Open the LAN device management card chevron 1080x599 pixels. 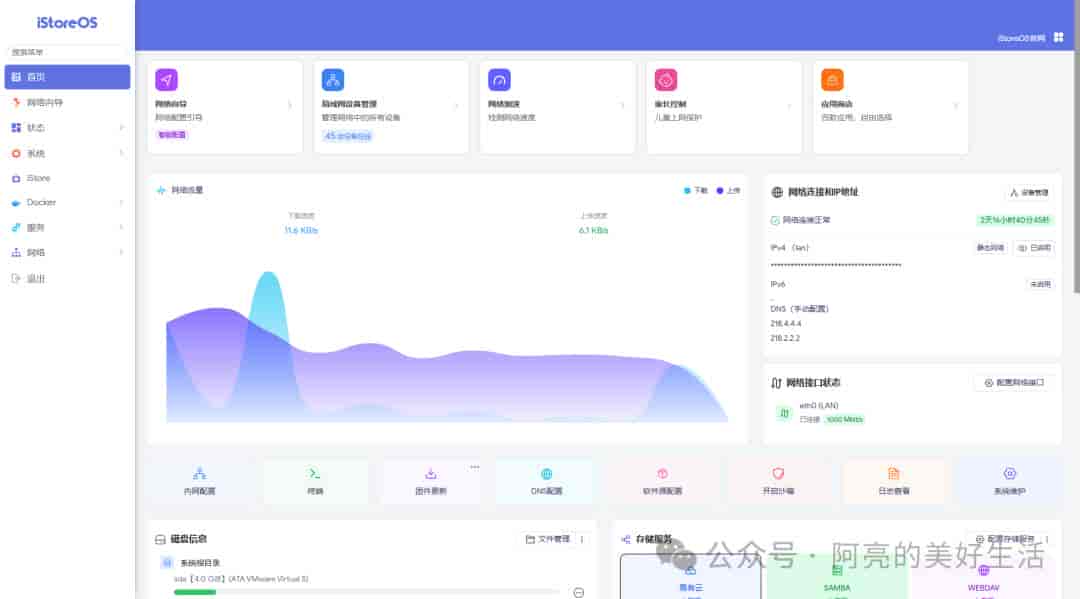[457, 105]
